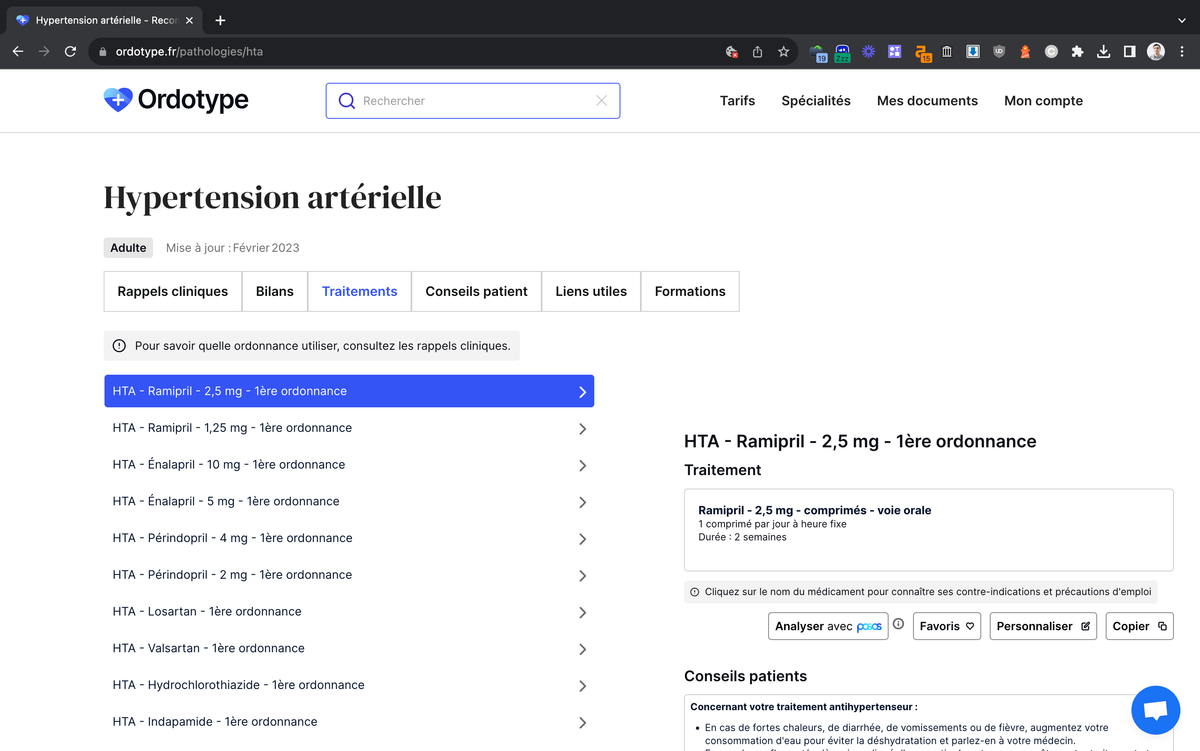Open the Extensions puzzle icon
This screenshot has height=751, width=1200.
tap(1077, 51)
